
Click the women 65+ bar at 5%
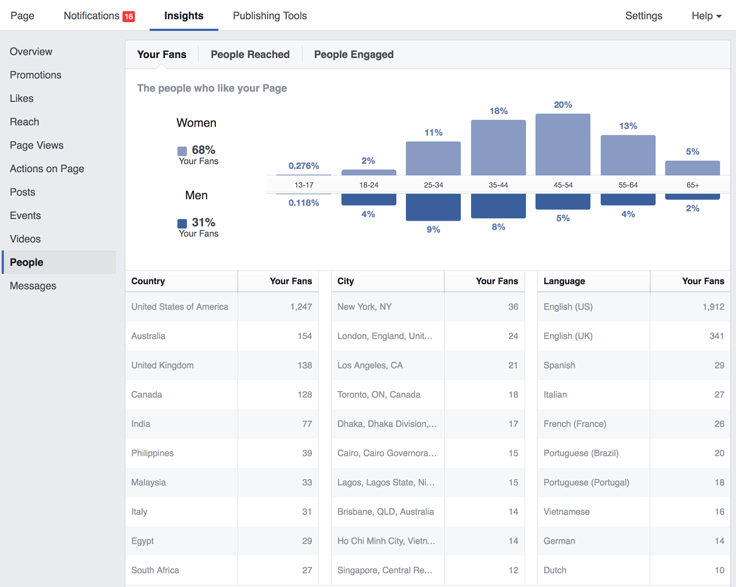pyautogui.click(x=692, y=168)
